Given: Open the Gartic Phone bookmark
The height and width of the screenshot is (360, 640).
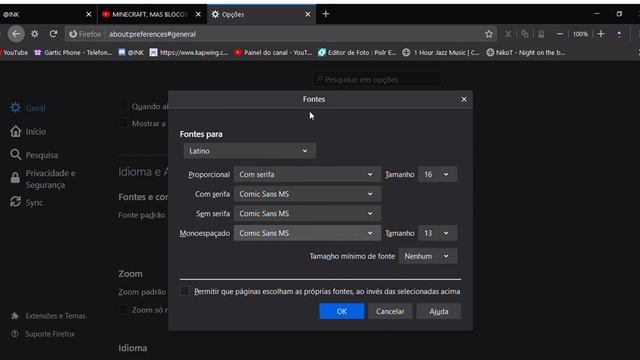Looking at the screenshot, I should (73, 53).
